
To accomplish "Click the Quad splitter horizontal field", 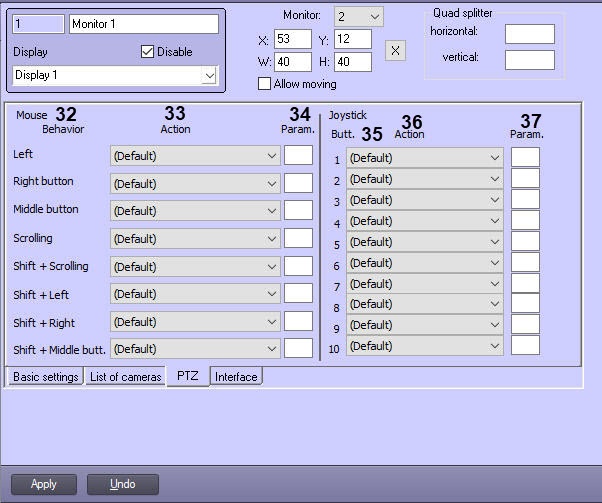I will click(530, 34).
